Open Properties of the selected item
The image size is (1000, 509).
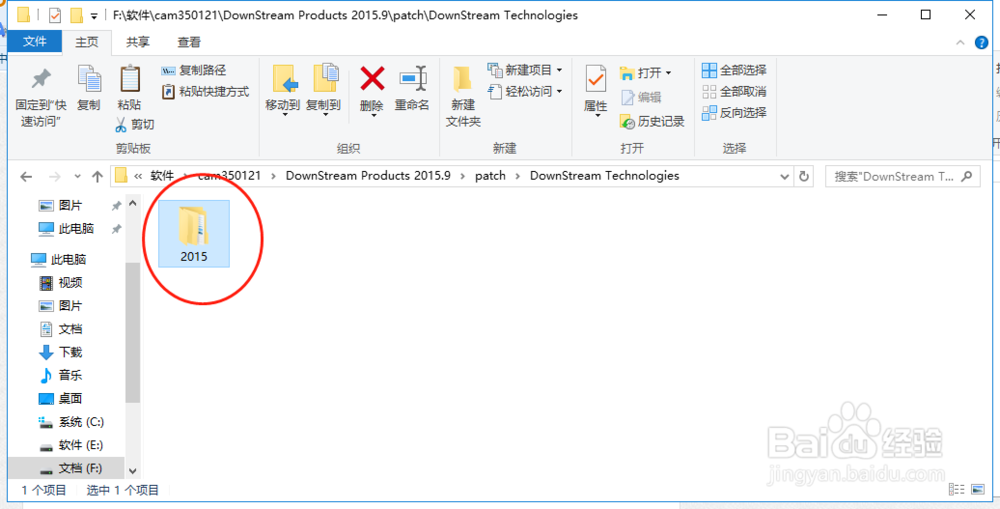click(596, 91)
